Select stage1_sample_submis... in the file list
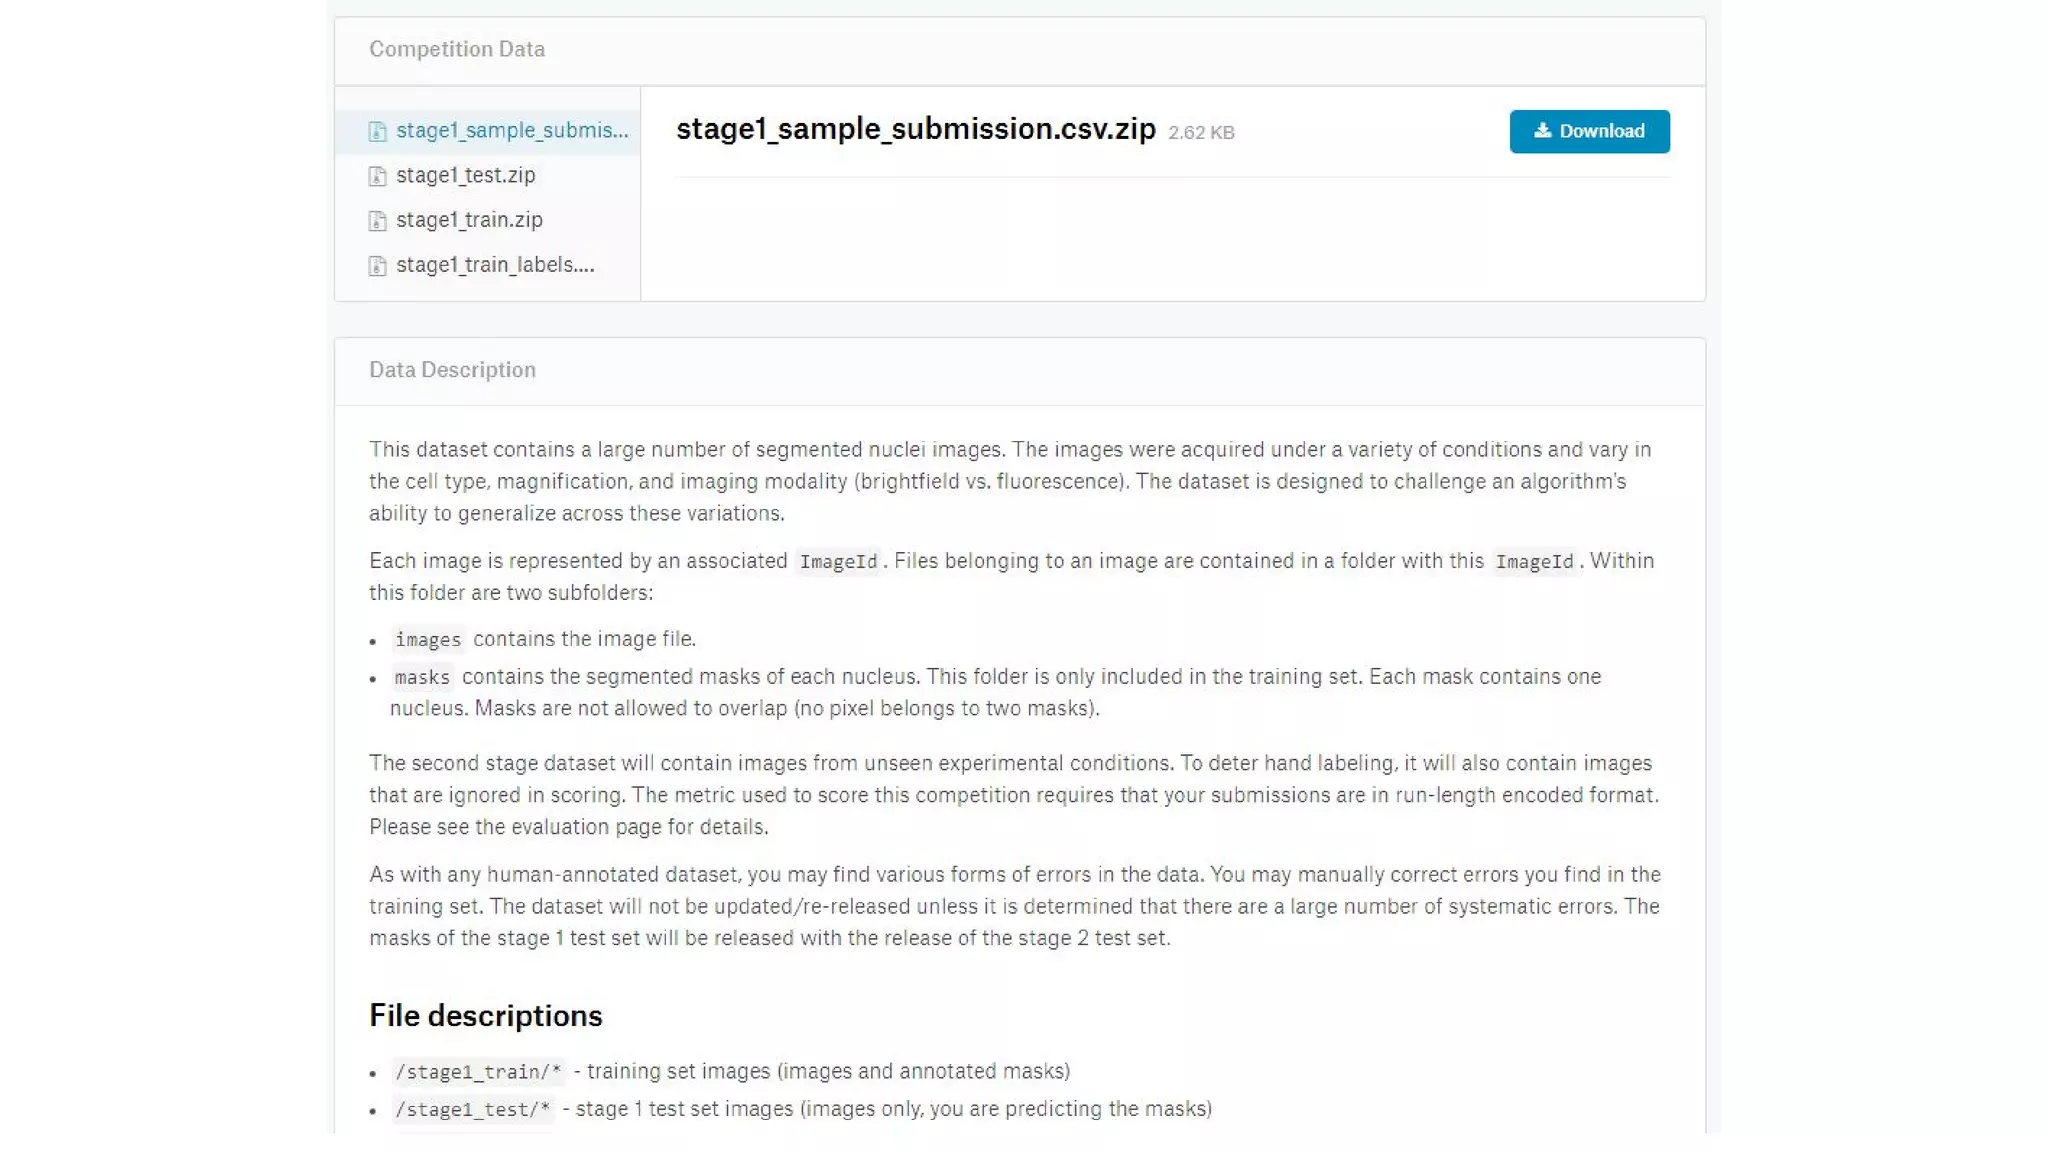This screenshot has width=2048, height=1152. click(x=512, y=131)
